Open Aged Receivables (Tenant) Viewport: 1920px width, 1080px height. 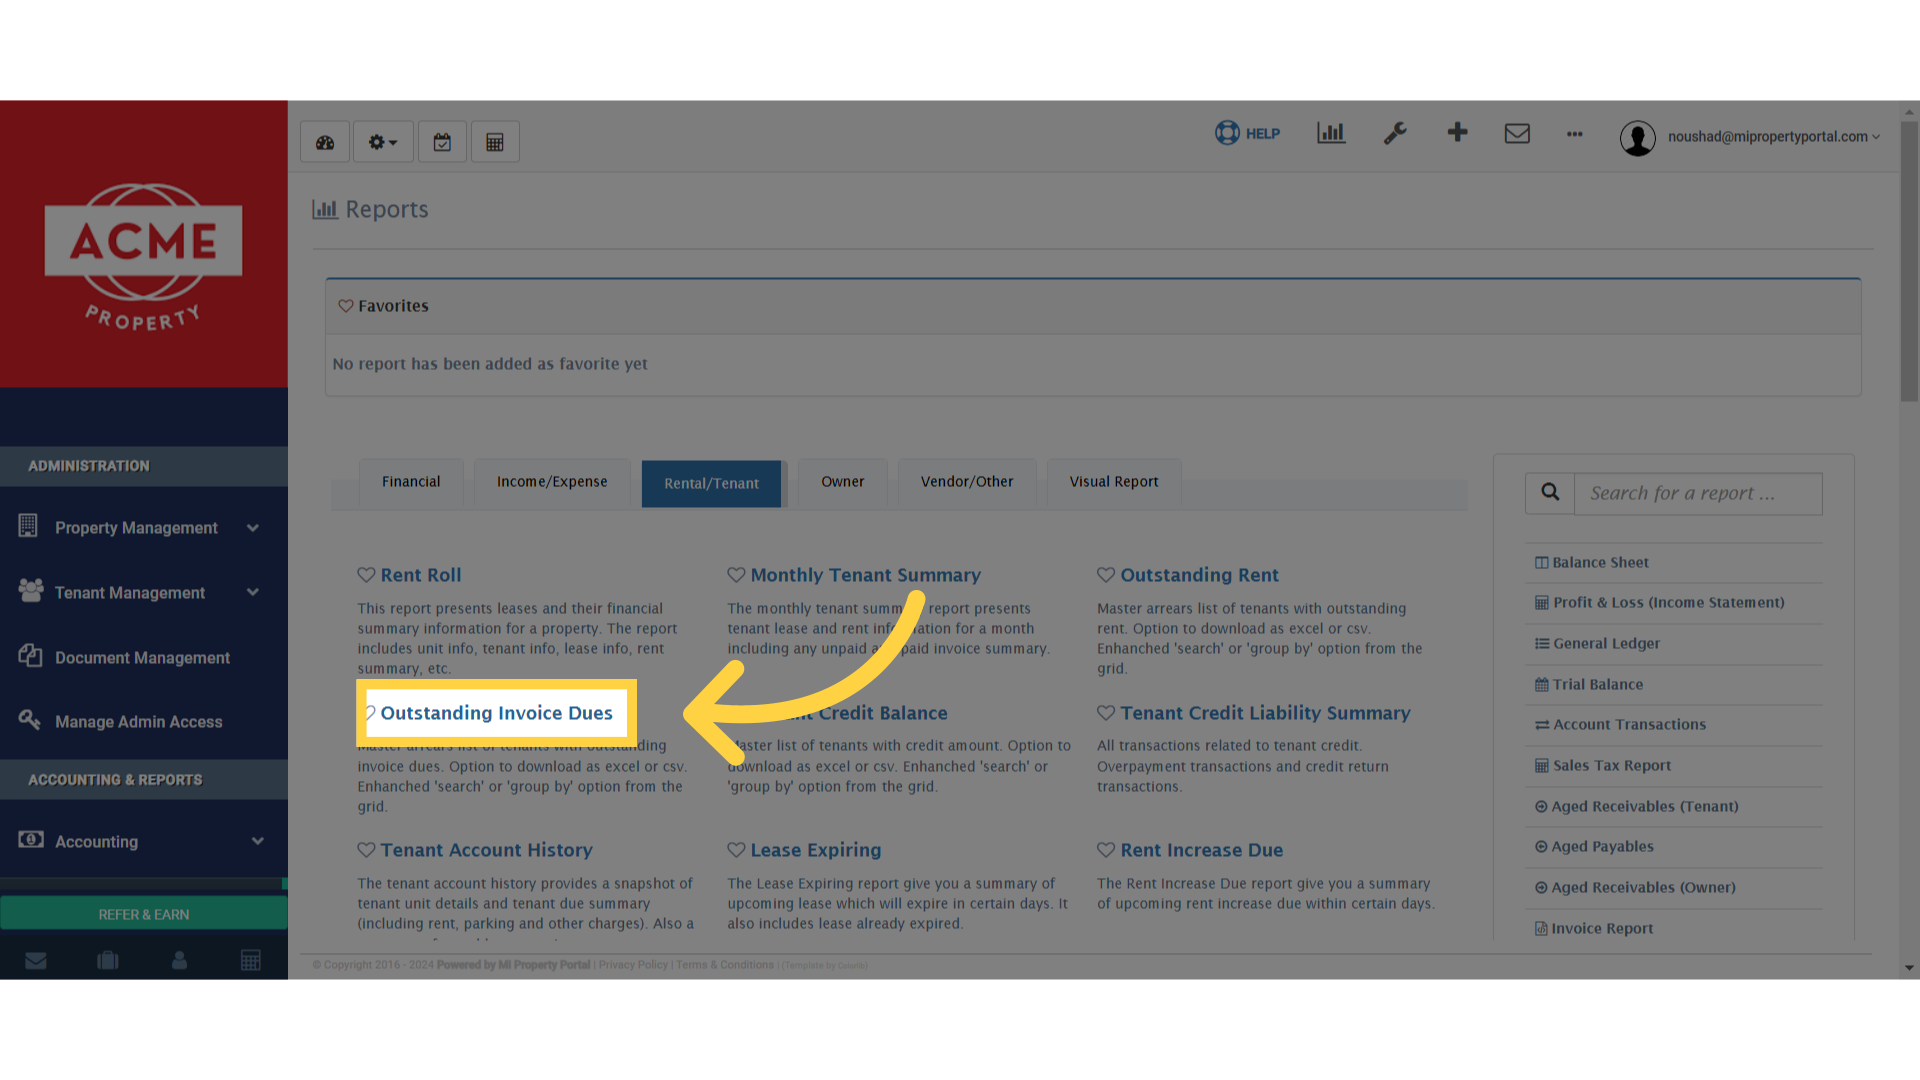pos(1644,807)
